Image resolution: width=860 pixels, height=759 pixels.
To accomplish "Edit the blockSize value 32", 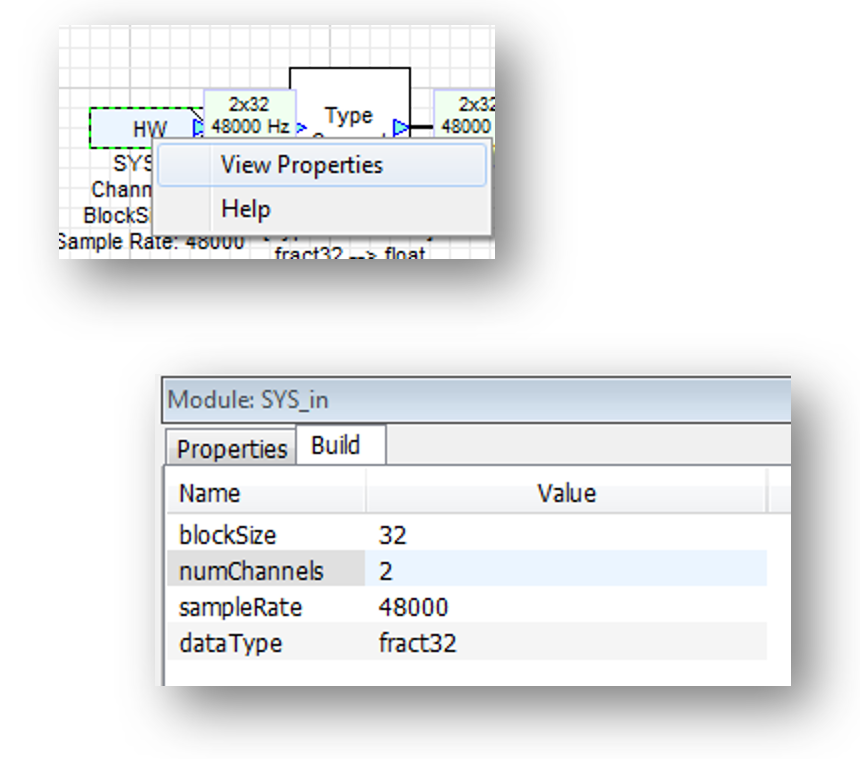I will click(566, 535).
